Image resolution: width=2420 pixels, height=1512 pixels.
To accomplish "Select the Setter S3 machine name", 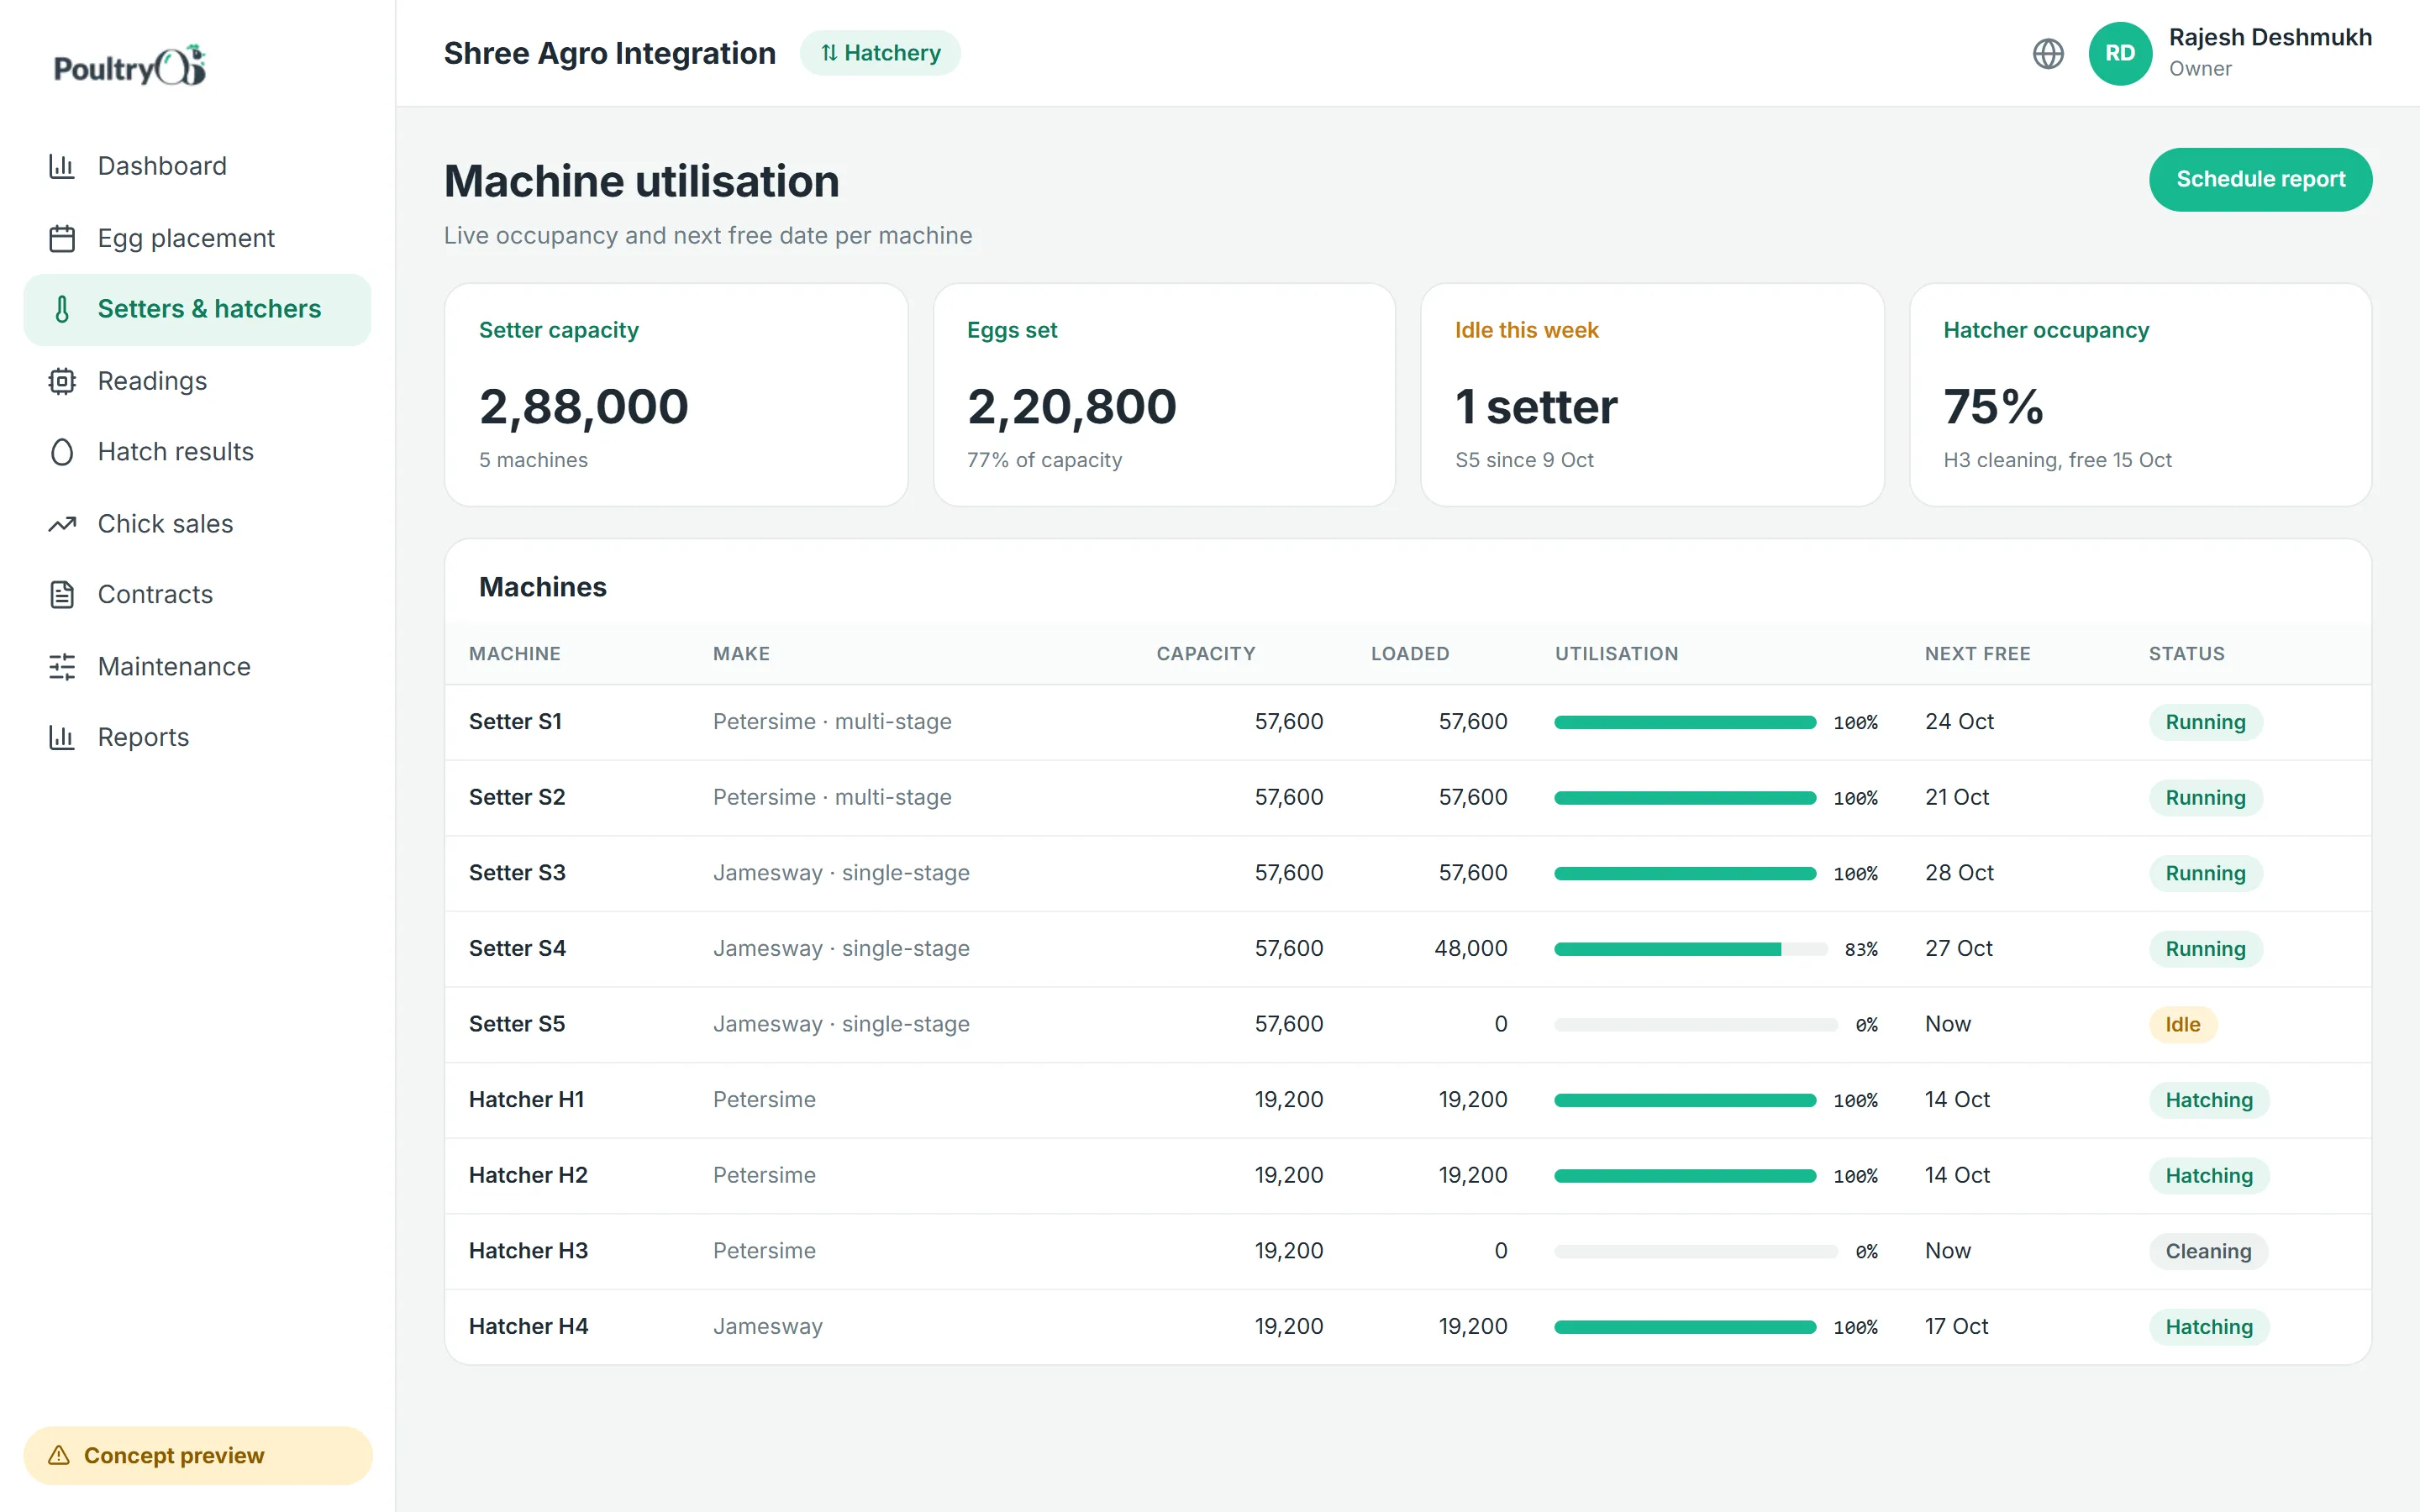I will [517, 873].
